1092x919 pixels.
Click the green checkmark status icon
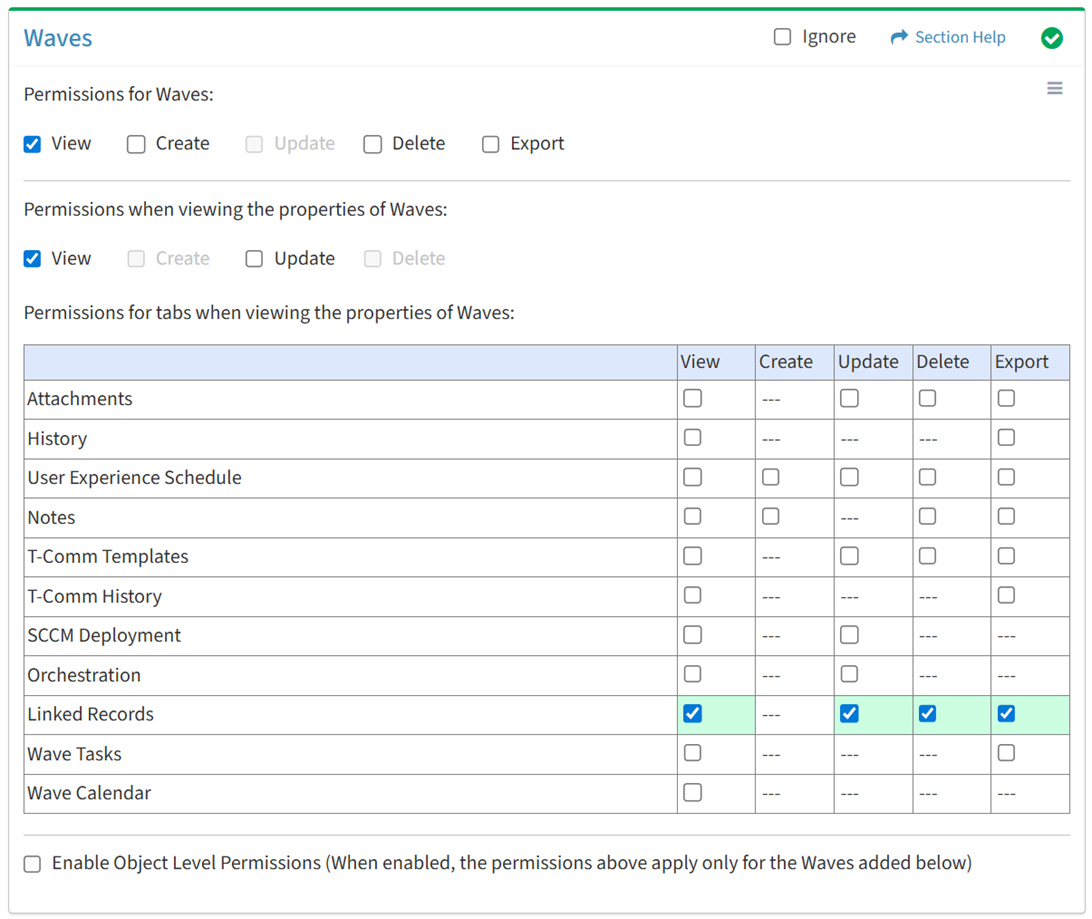point(1051,38)
